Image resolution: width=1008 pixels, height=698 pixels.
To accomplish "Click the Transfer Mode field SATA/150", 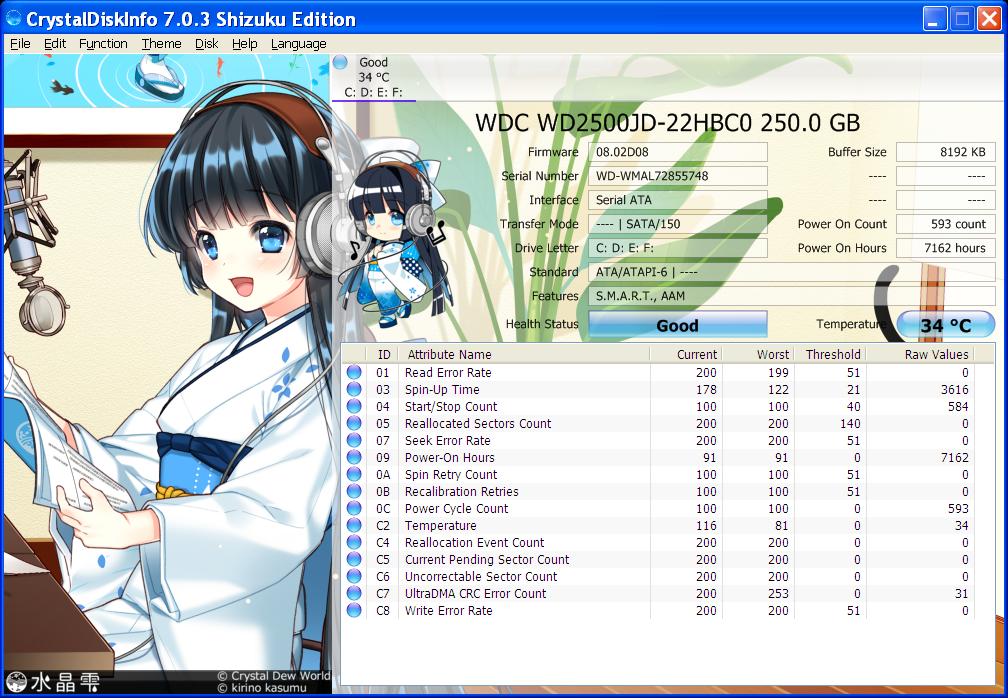I will (x=678, y=224).
